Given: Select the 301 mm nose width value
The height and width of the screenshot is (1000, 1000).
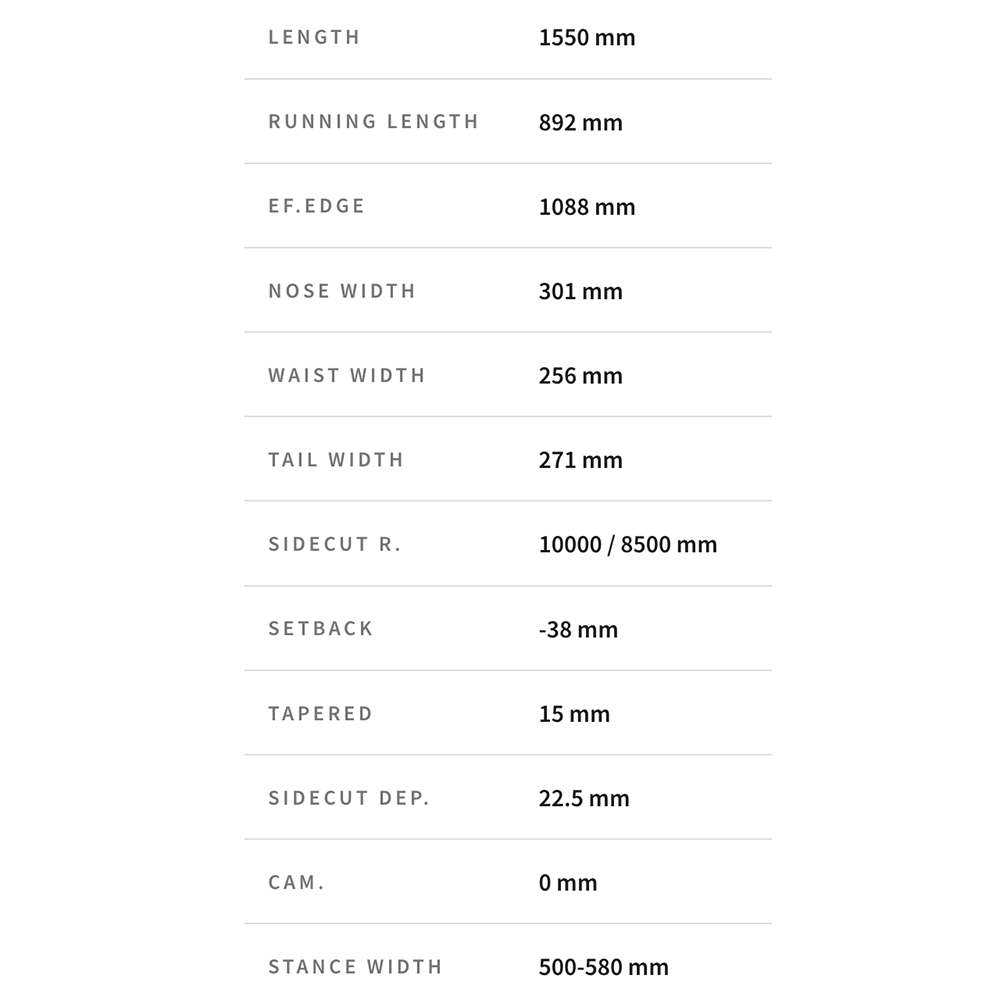Looking at the screenshot, I should pos(580,291).
